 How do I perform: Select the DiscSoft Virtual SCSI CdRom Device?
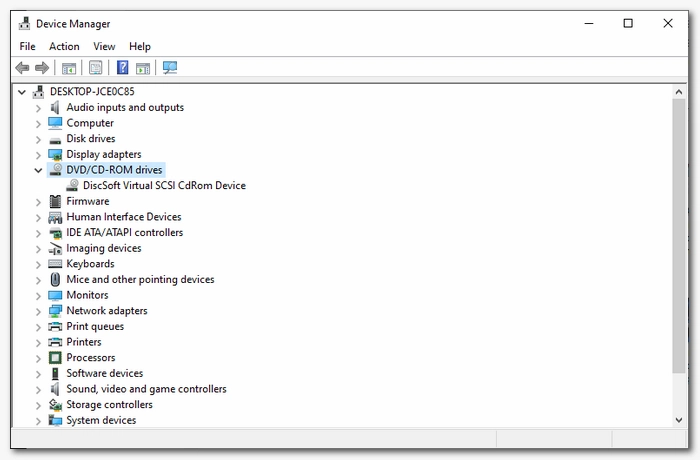pos(164,185)
